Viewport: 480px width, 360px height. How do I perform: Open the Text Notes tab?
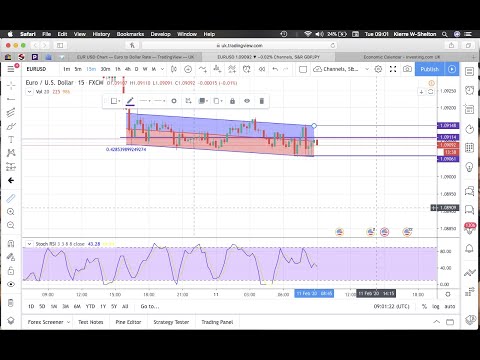tap(91, 322)
